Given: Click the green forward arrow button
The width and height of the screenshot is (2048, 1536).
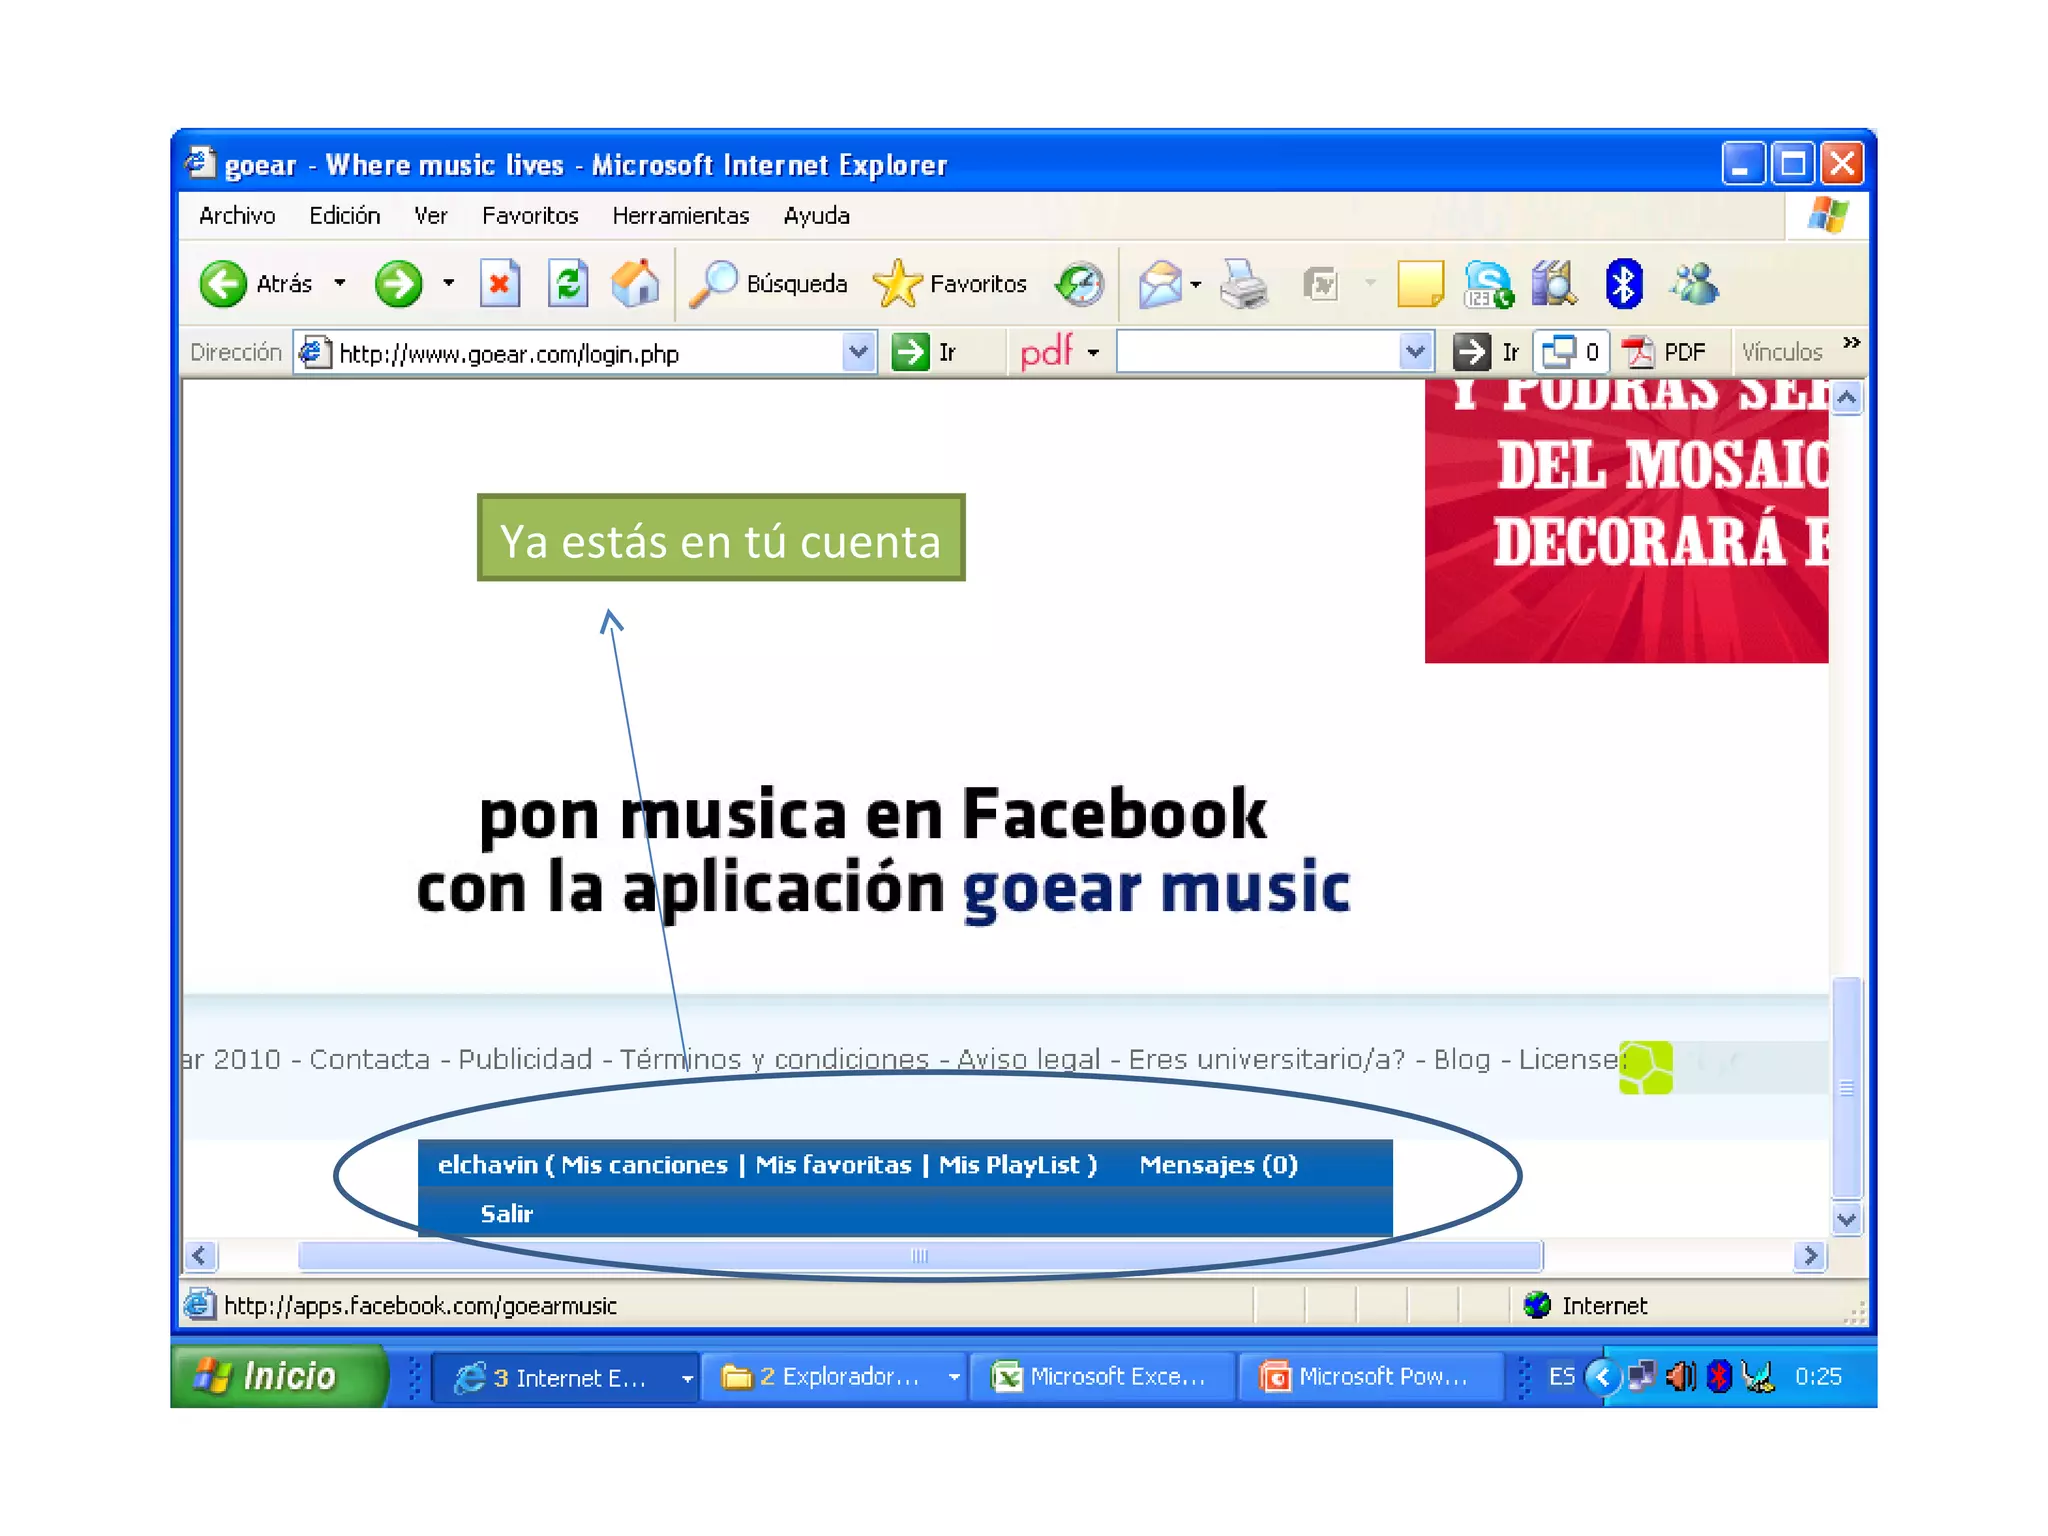Looking at the screenshot, I should click(398, 284).
